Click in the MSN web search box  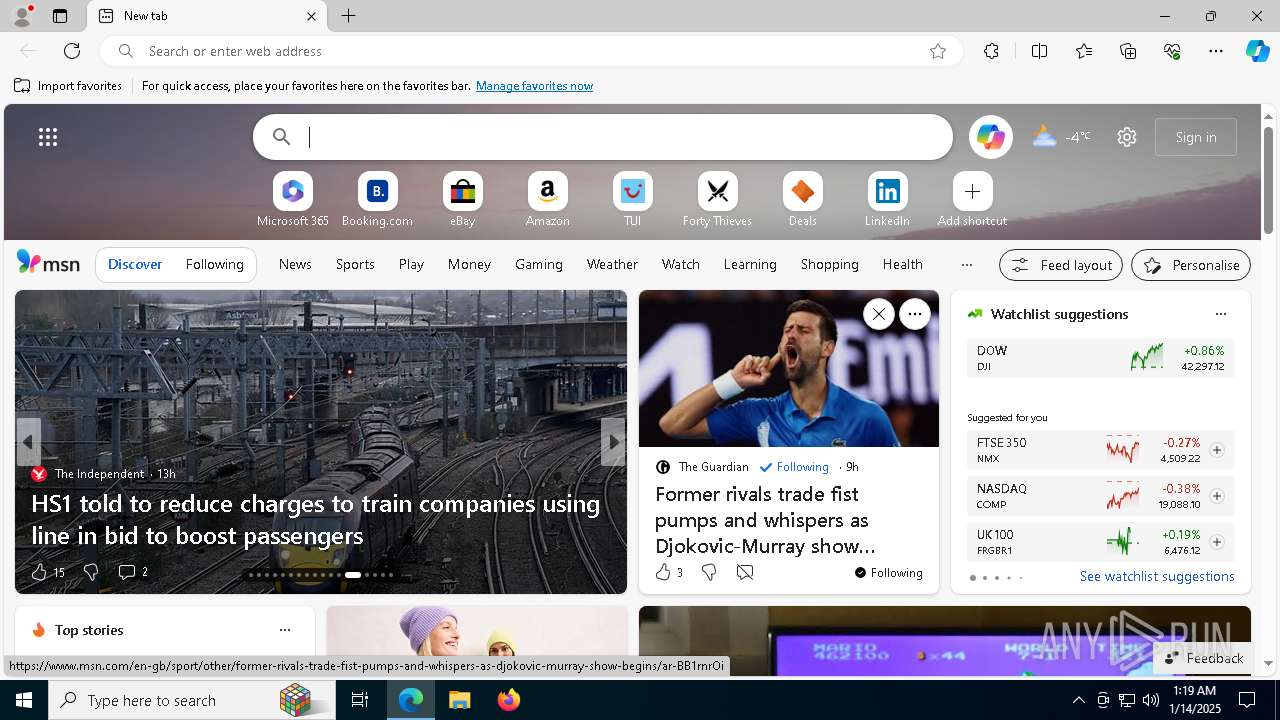pos(603,137)
